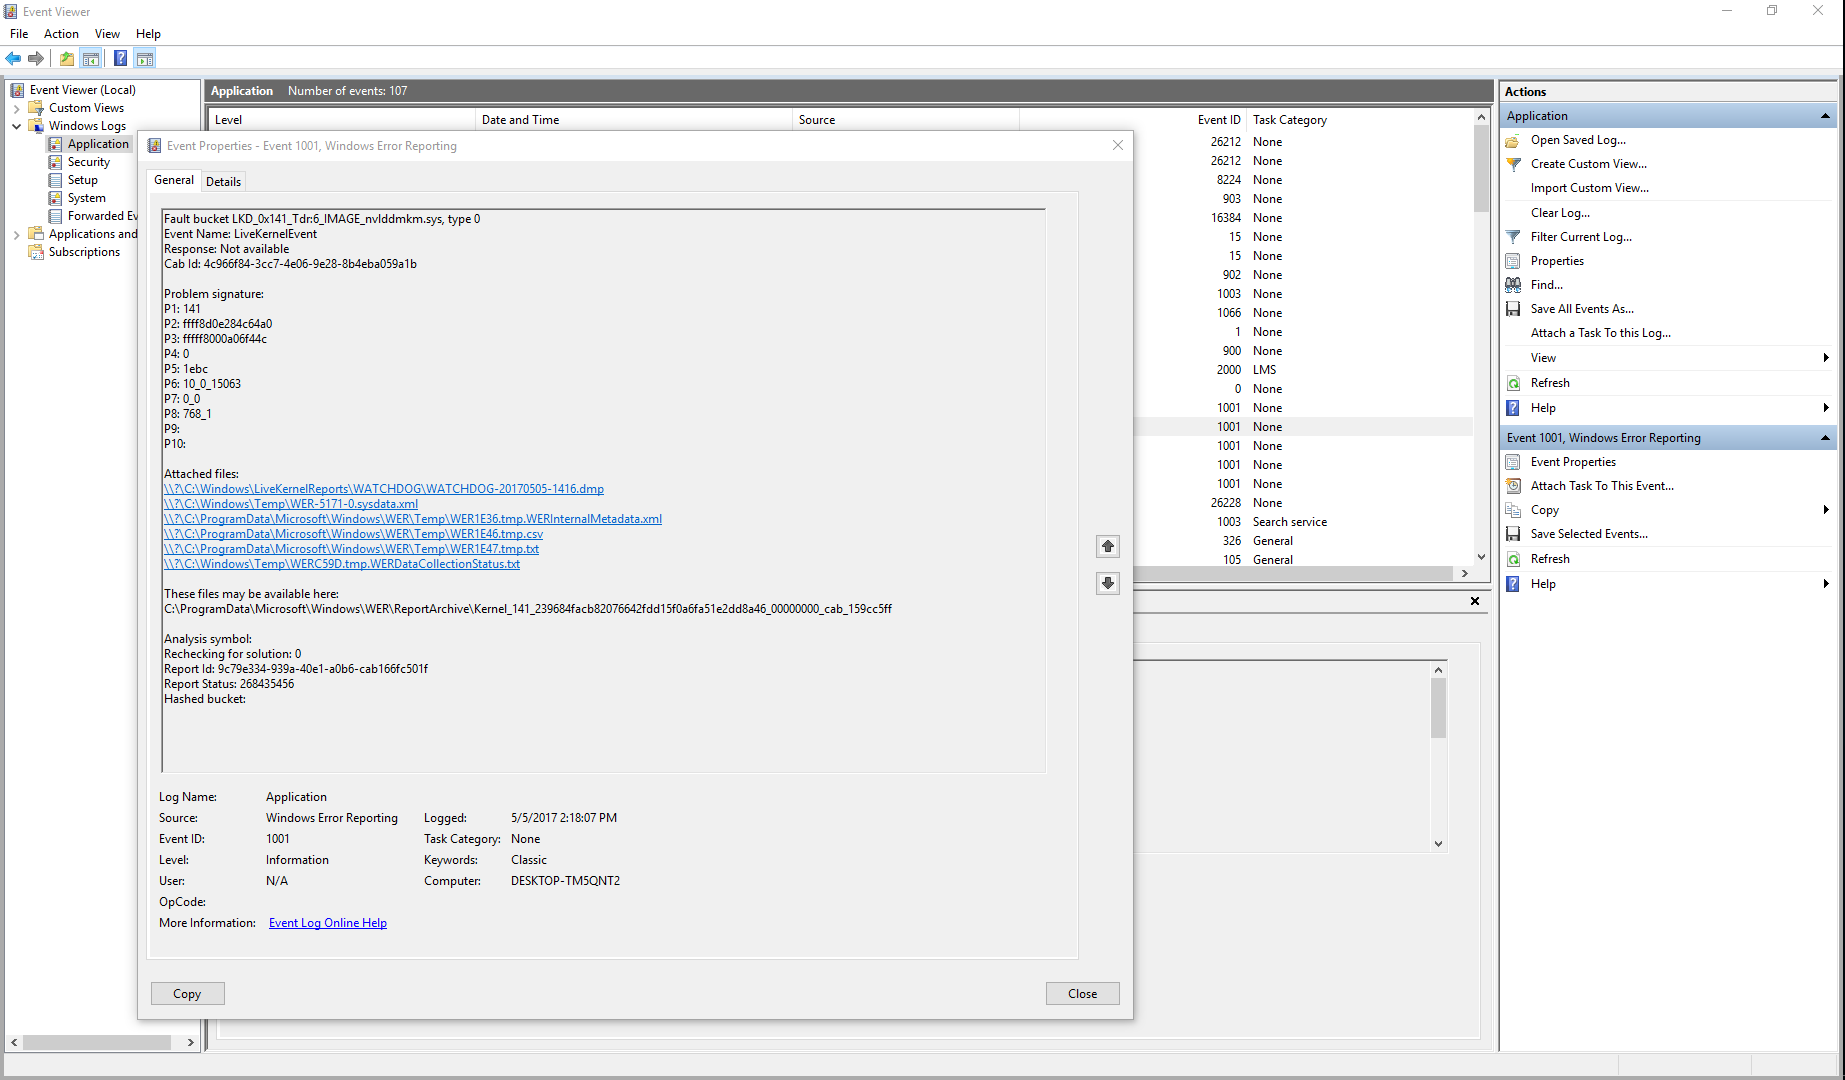Close the preview pane with X
This screenshot has width=1845, height=1080.
[x=1475, y=601]
